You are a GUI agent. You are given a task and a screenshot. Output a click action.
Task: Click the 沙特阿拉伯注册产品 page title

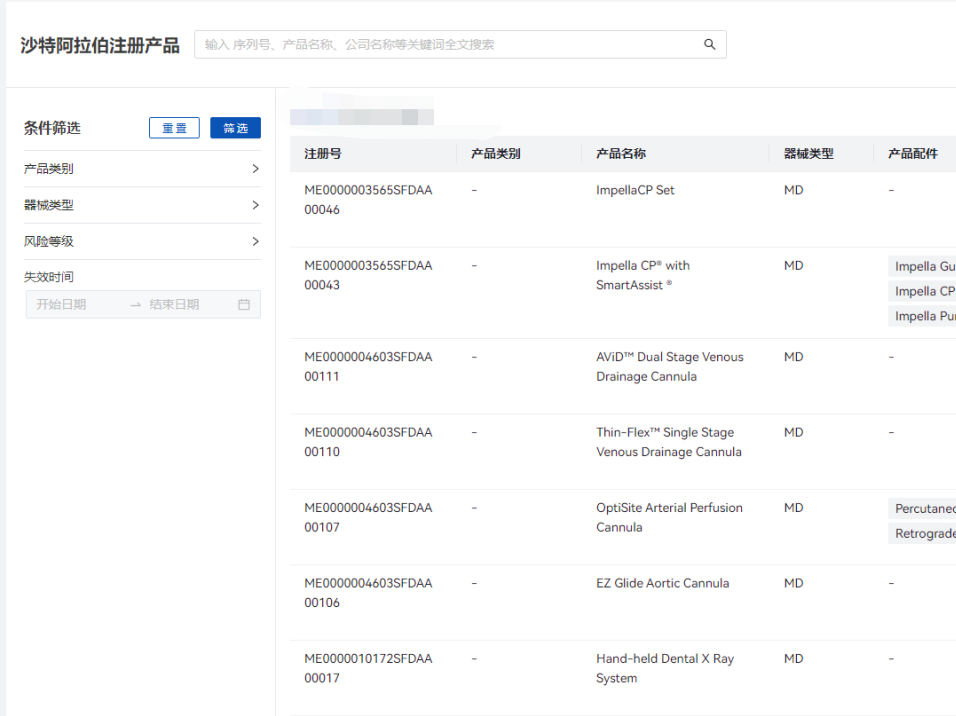[100, 46]
